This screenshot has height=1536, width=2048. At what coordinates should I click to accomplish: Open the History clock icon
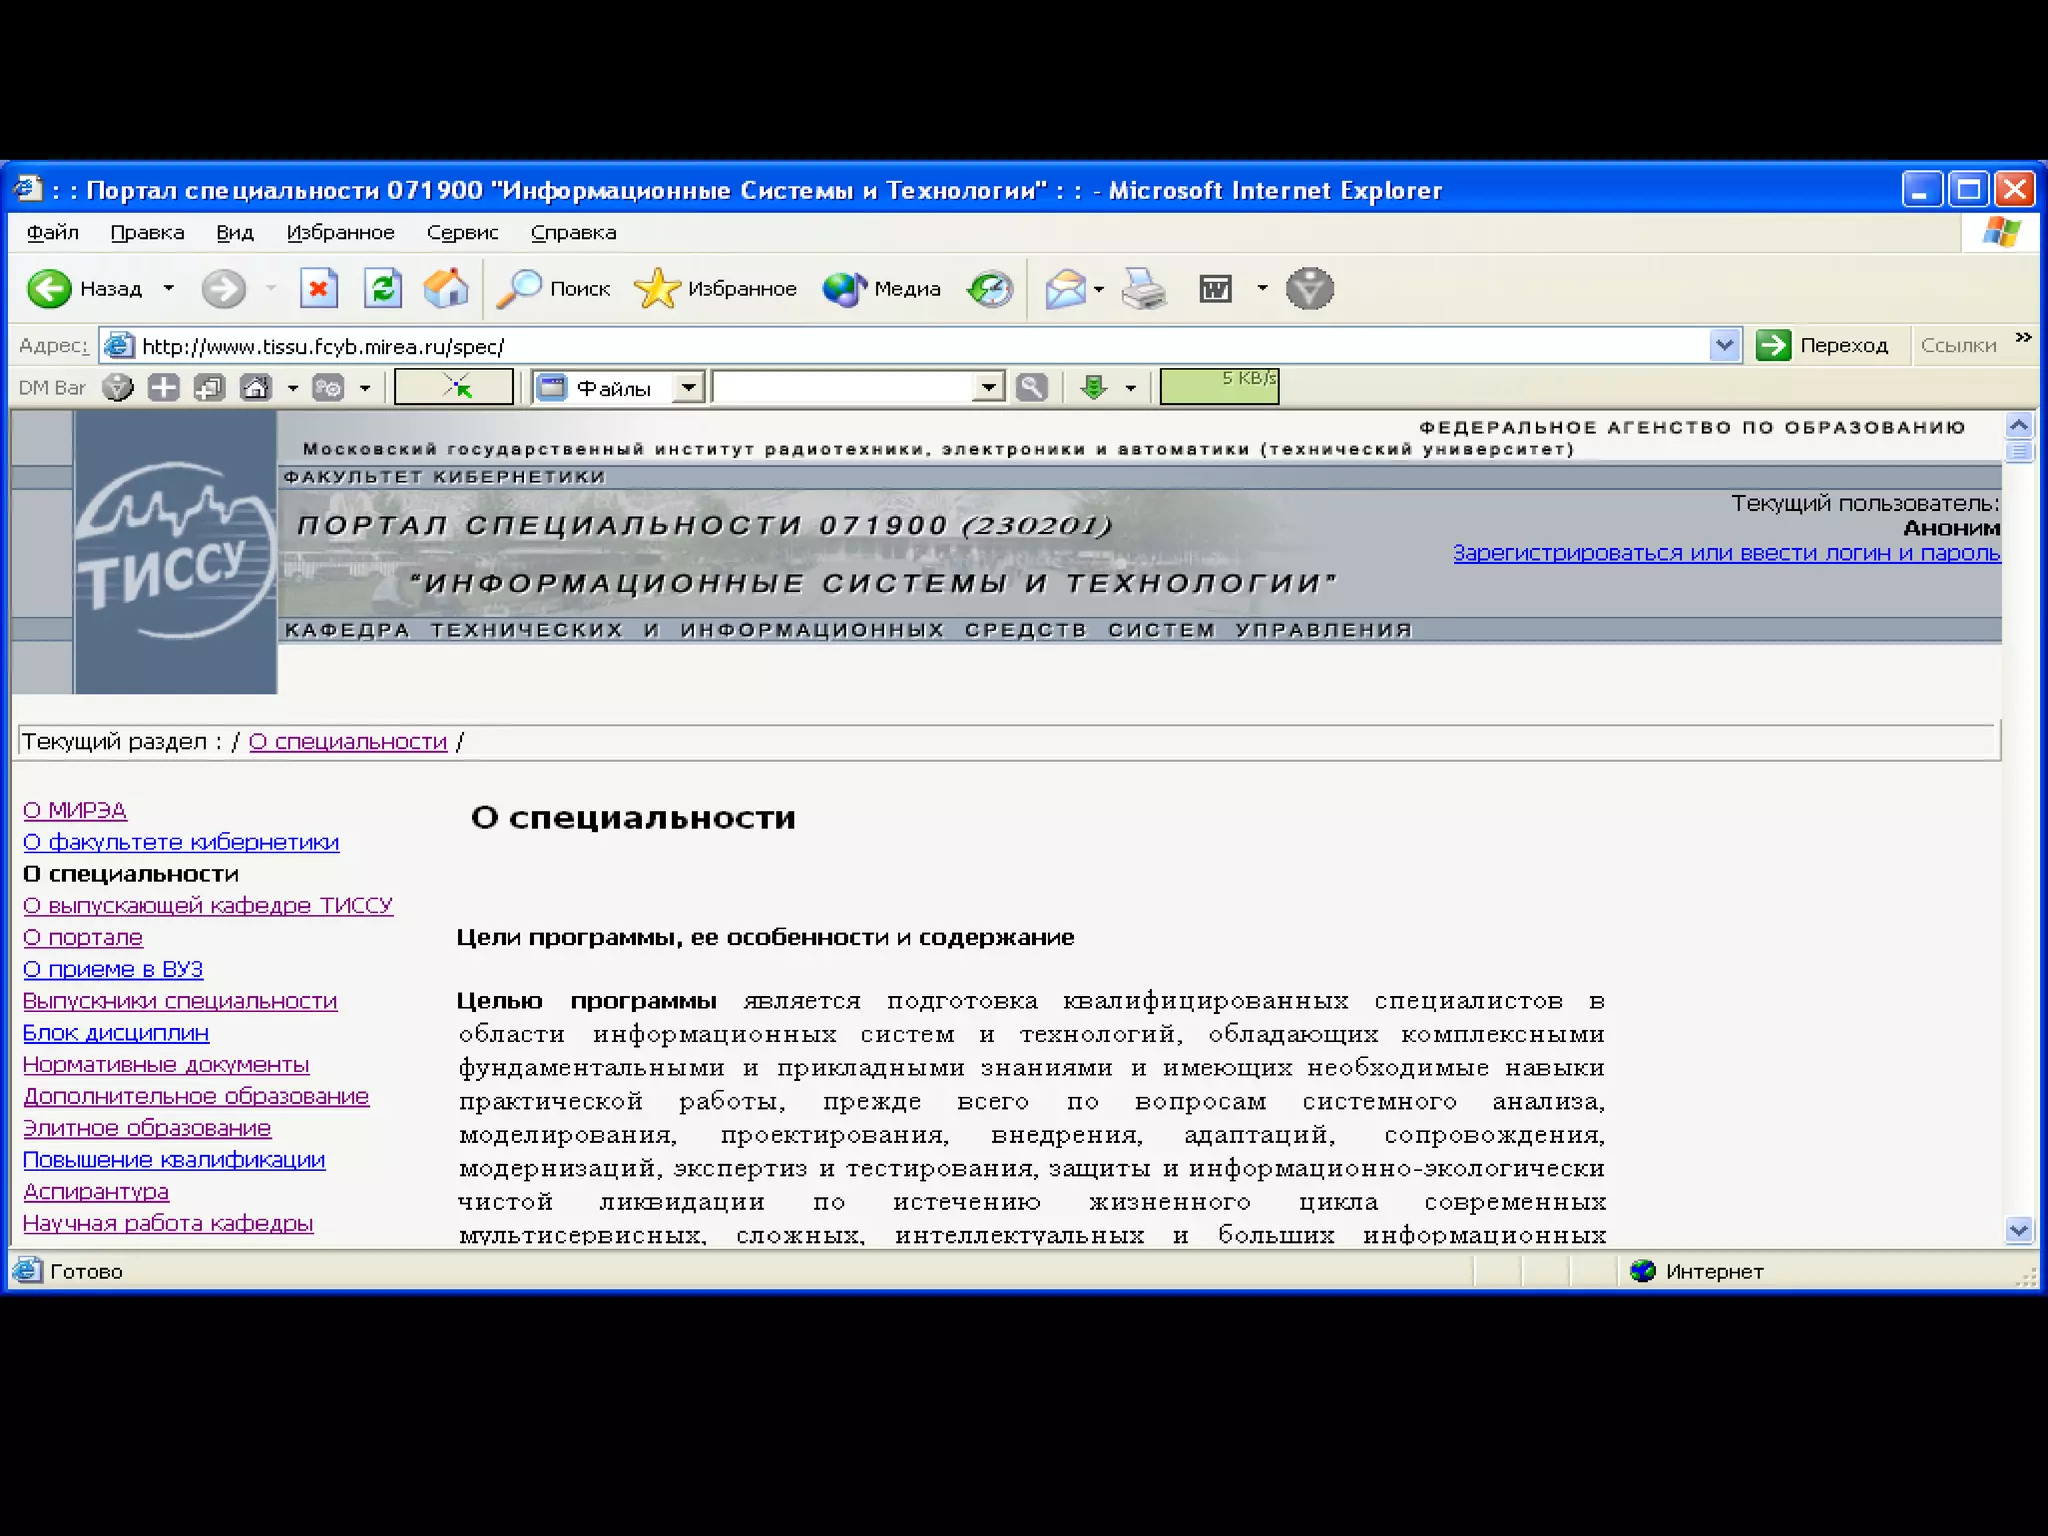tap(990, 289)
